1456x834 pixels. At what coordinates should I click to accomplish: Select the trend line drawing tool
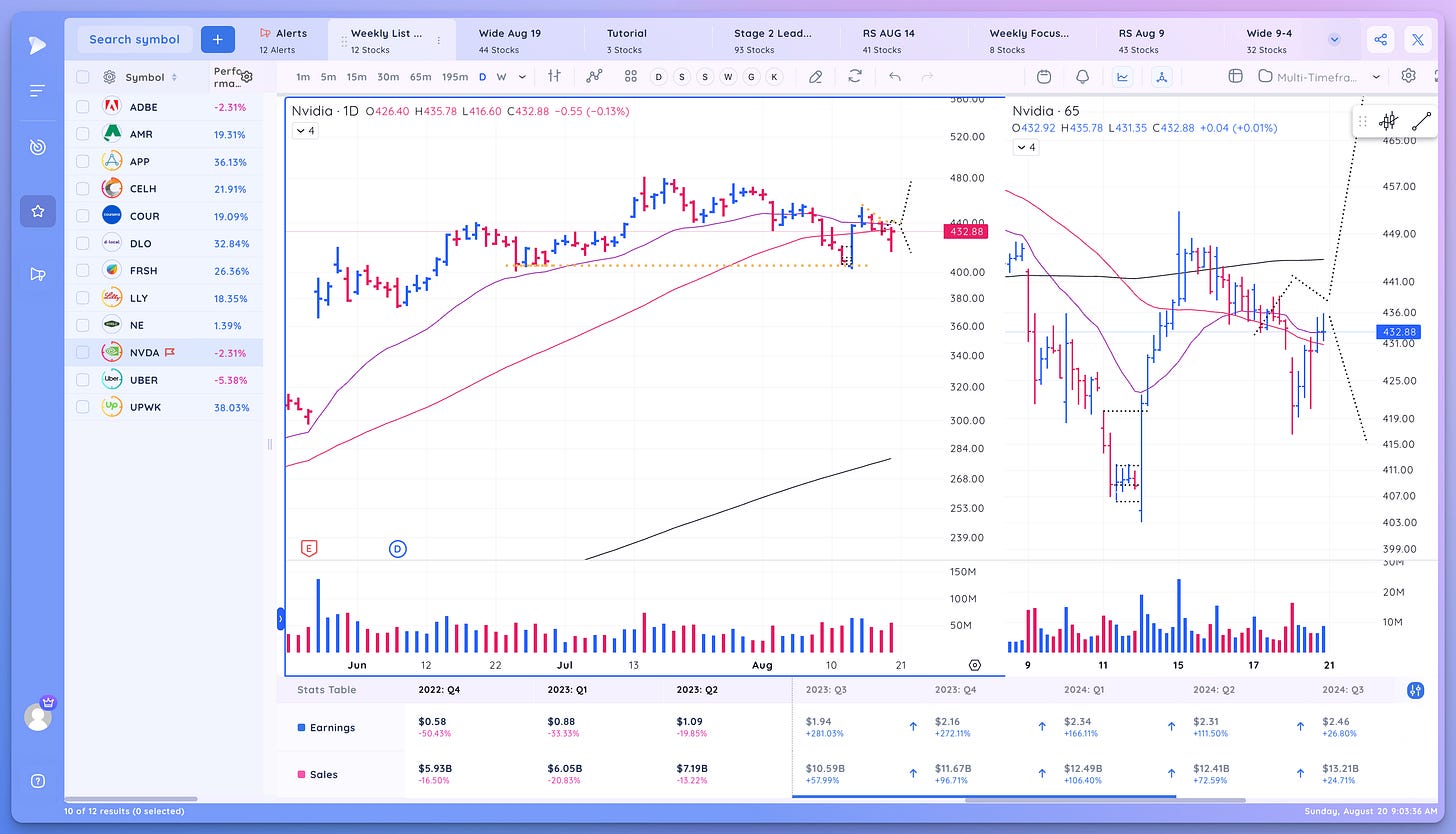[x=1421, y=122]
